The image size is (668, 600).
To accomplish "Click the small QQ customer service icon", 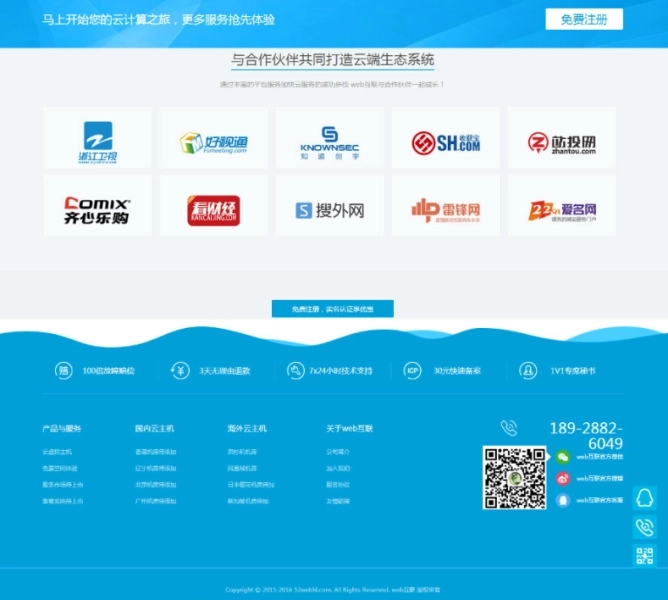I will (x=563, y=500).
